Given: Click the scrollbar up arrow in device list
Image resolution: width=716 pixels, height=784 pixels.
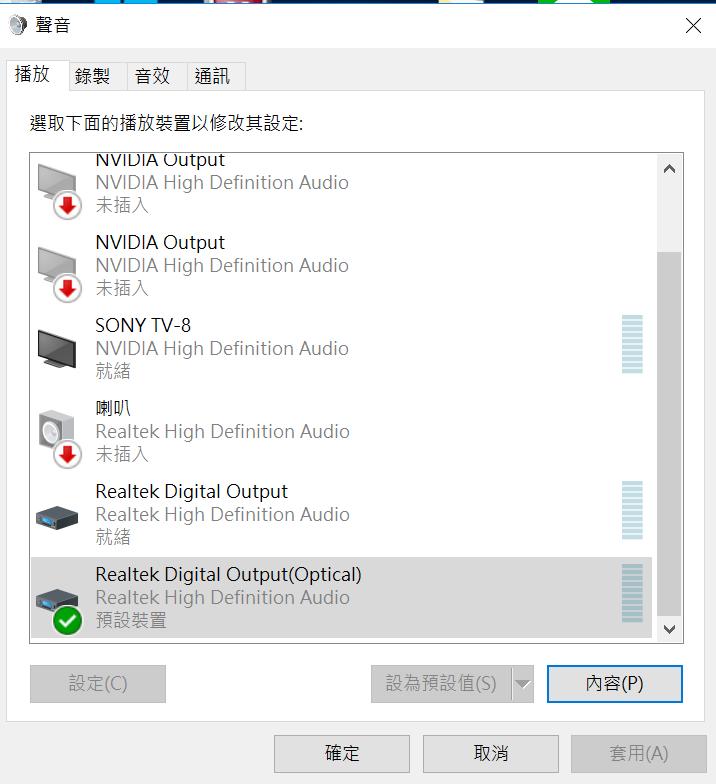Looking at the screenshot, I should pyautogui.click(x=670, y=169).
